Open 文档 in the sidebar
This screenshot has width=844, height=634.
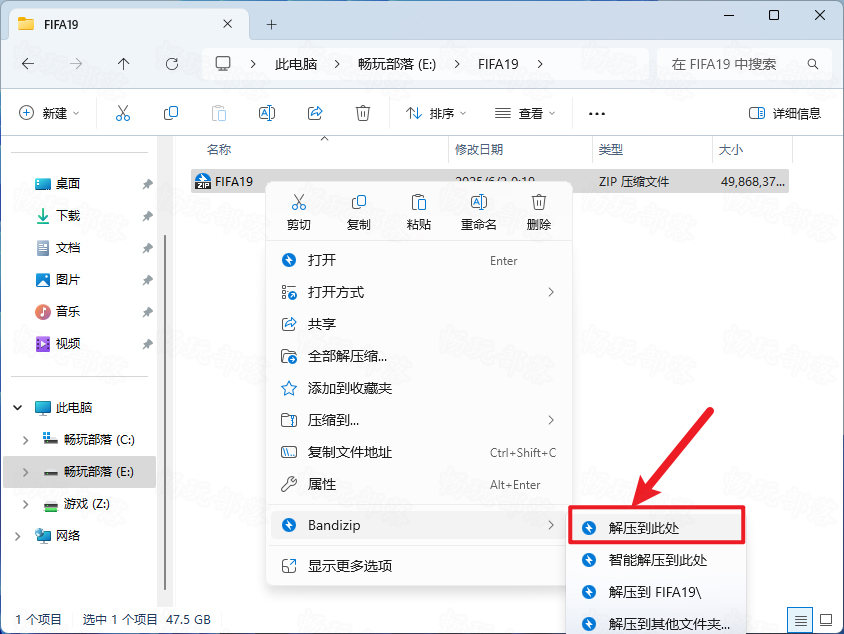point(68,248)
